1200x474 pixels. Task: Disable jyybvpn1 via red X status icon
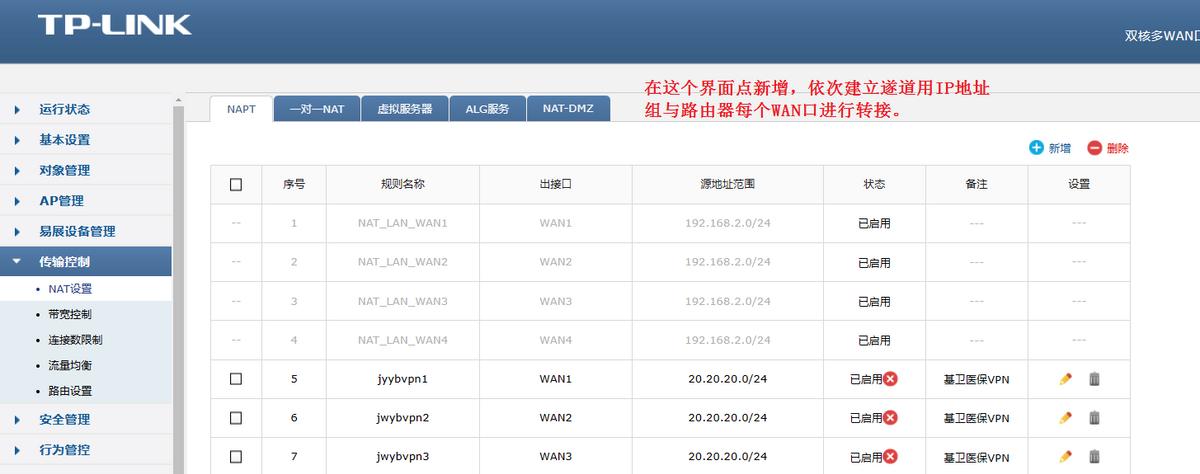(x=890, y=379)
